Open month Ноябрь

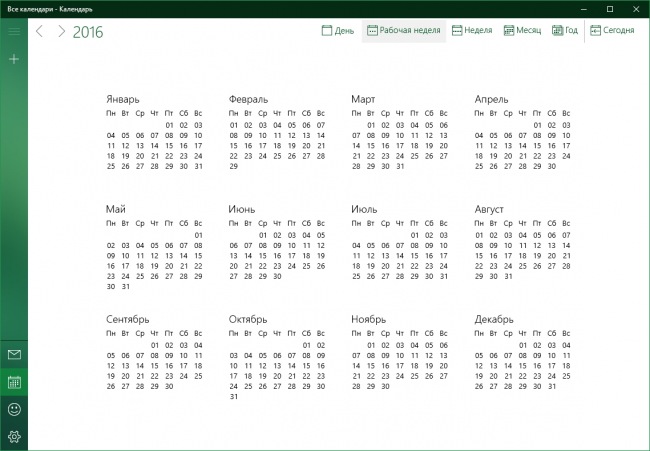(369, 319)
